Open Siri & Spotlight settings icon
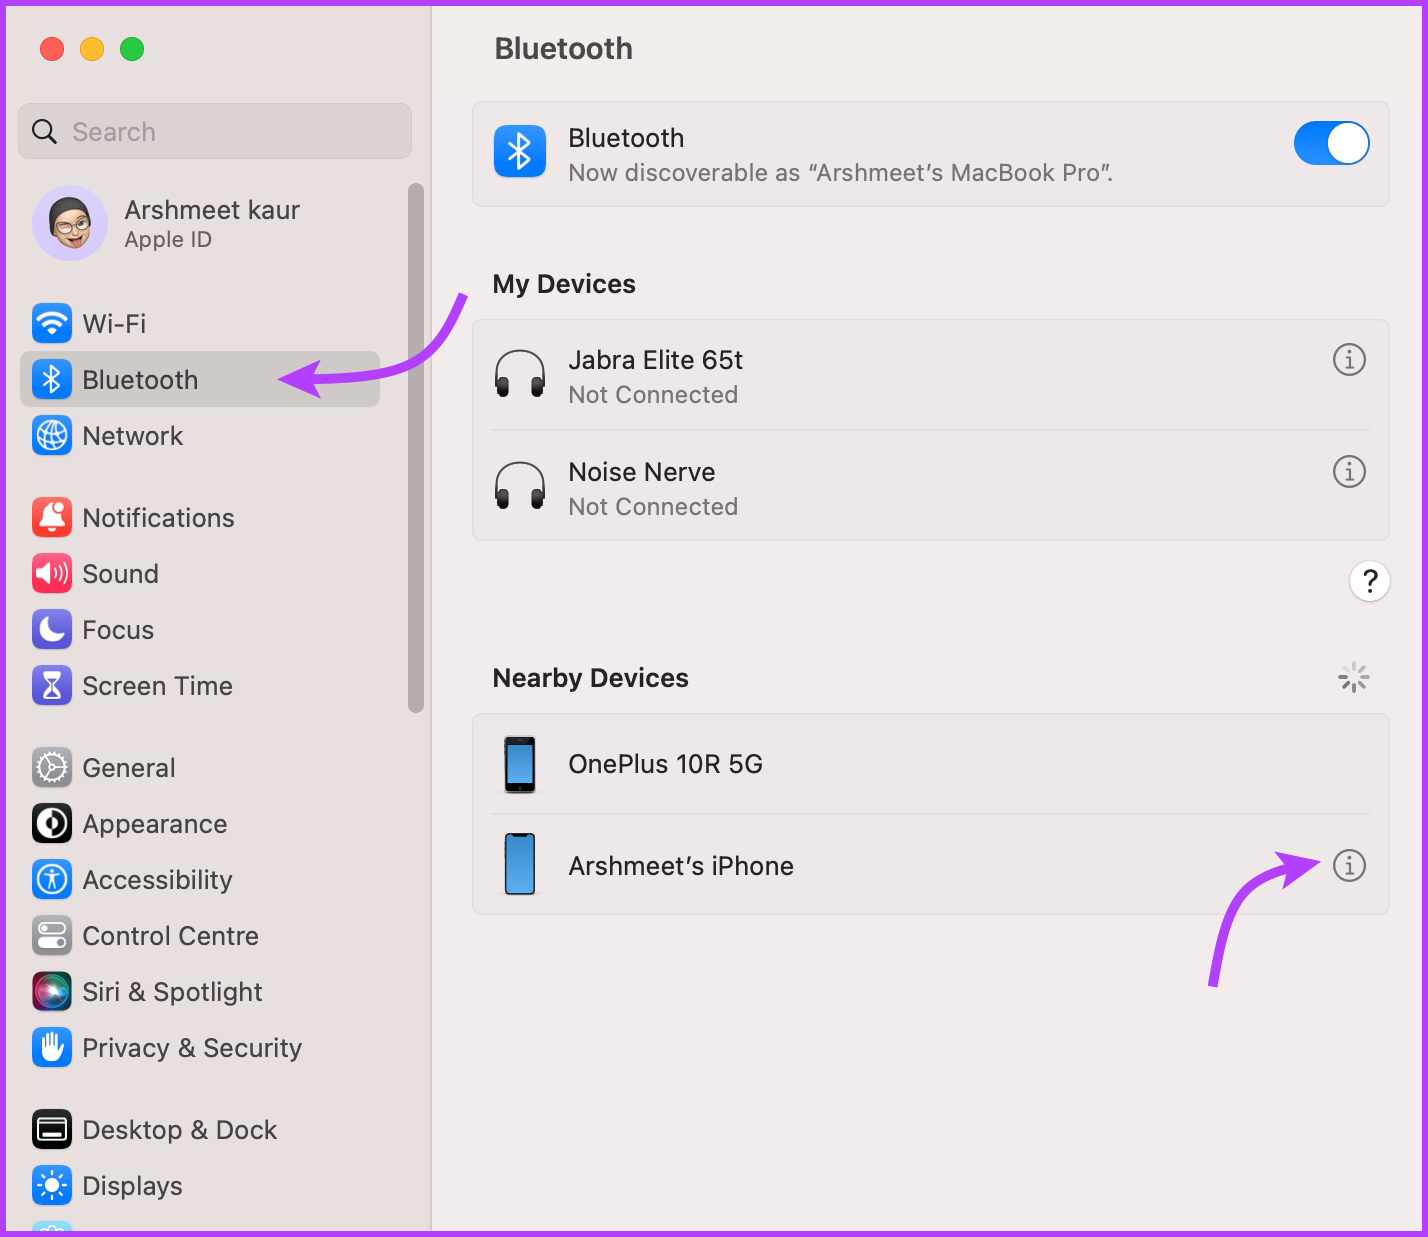Viewport: 1428px width, 1237px height. 52,991
